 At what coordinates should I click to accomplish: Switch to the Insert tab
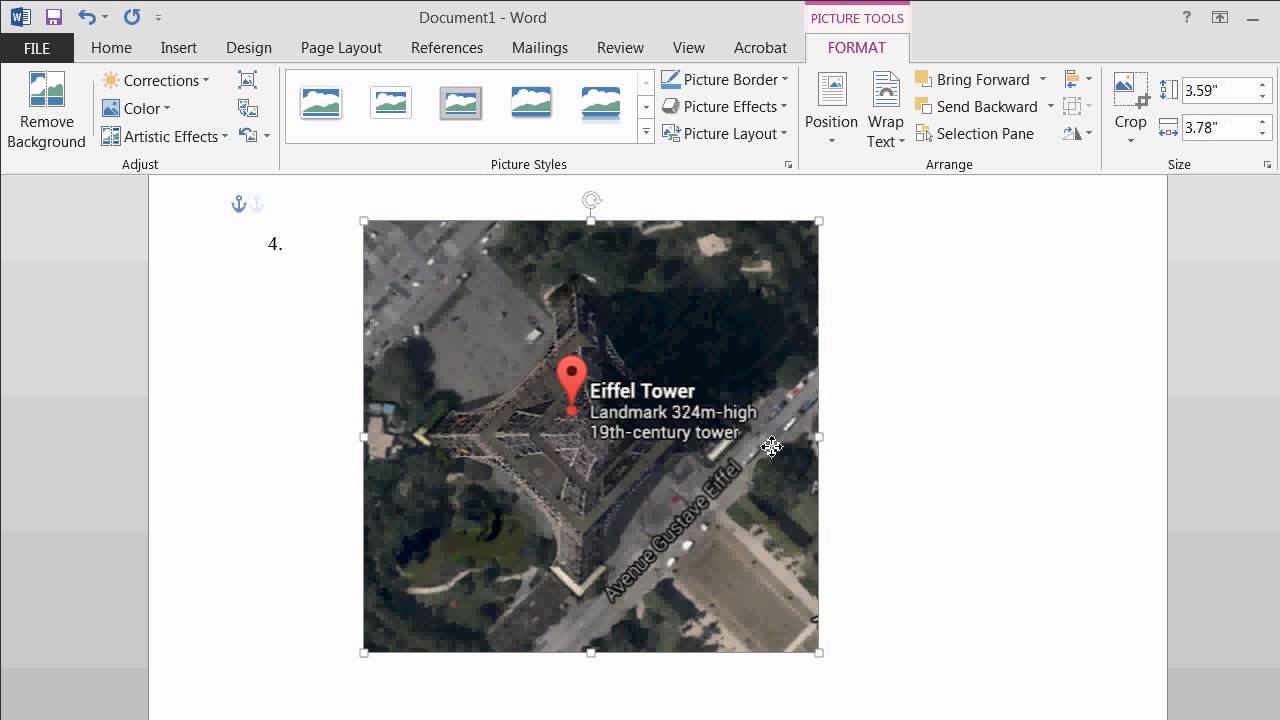179,47
